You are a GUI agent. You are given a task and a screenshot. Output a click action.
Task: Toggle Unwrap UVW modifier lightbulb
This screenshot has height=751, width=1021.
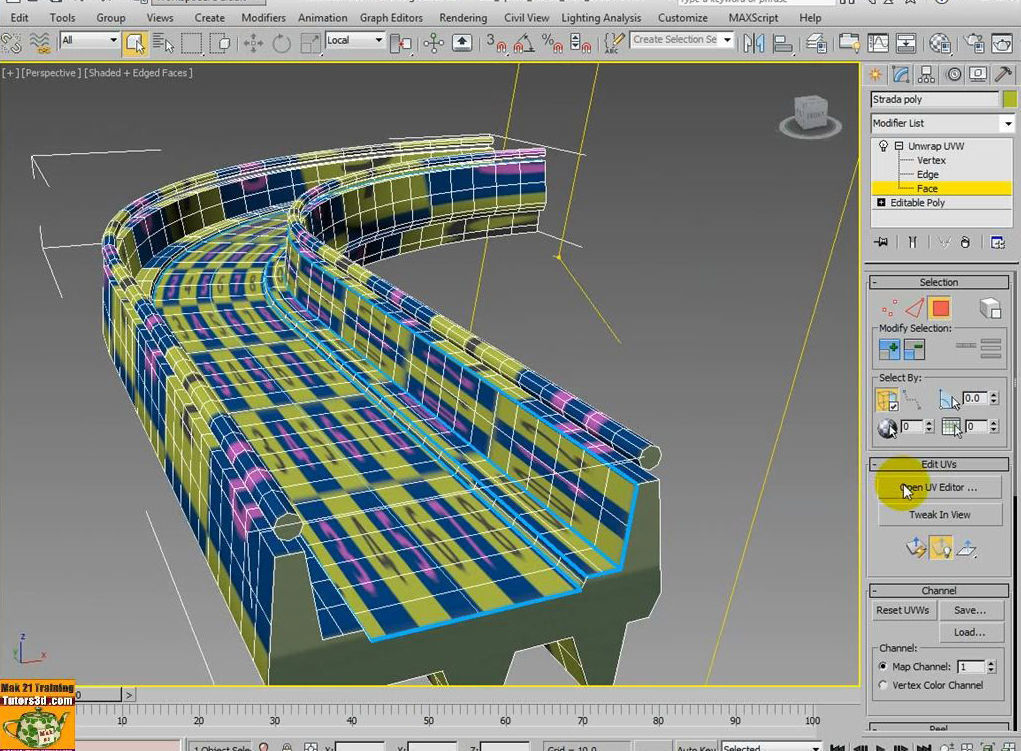[x=883, y=146]
